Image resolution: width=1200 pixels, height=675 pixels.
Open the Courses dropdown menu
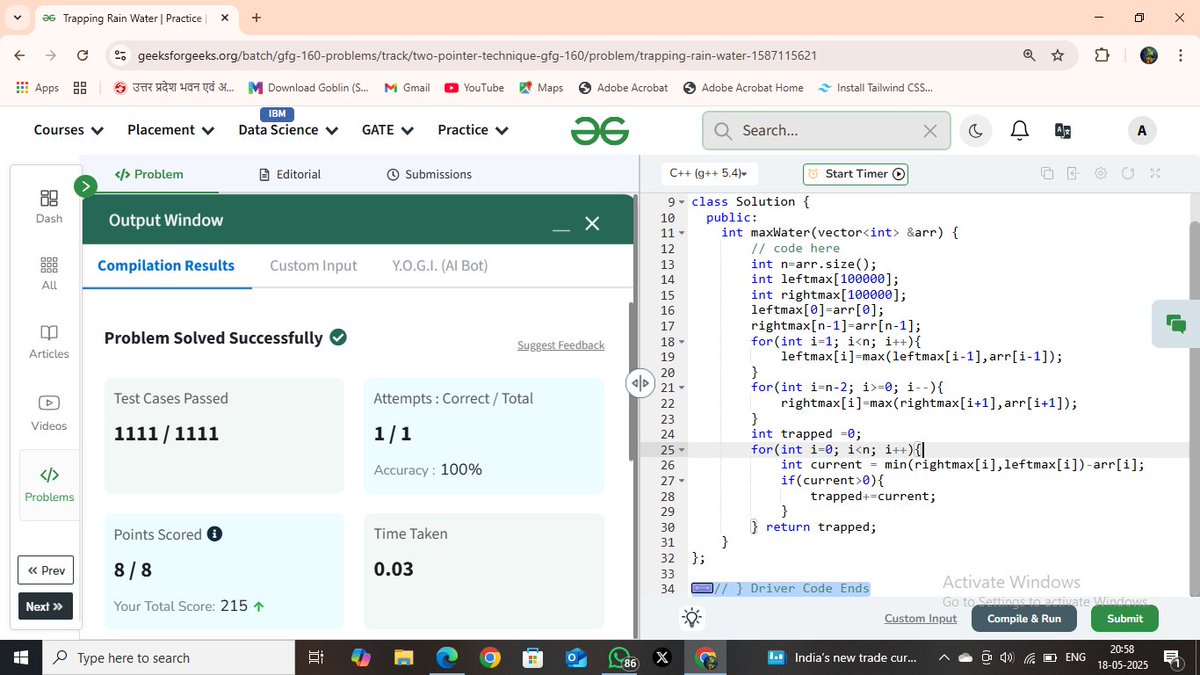(69, 130)
